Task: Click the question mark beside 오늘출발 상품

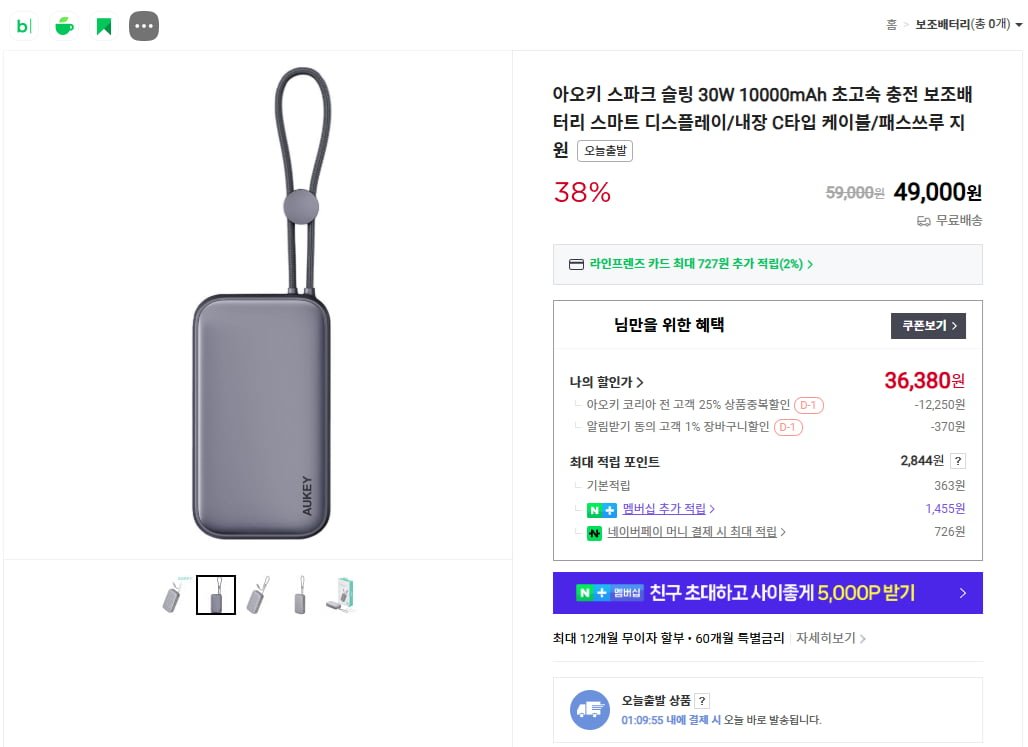Action: [x=702, y=701]
